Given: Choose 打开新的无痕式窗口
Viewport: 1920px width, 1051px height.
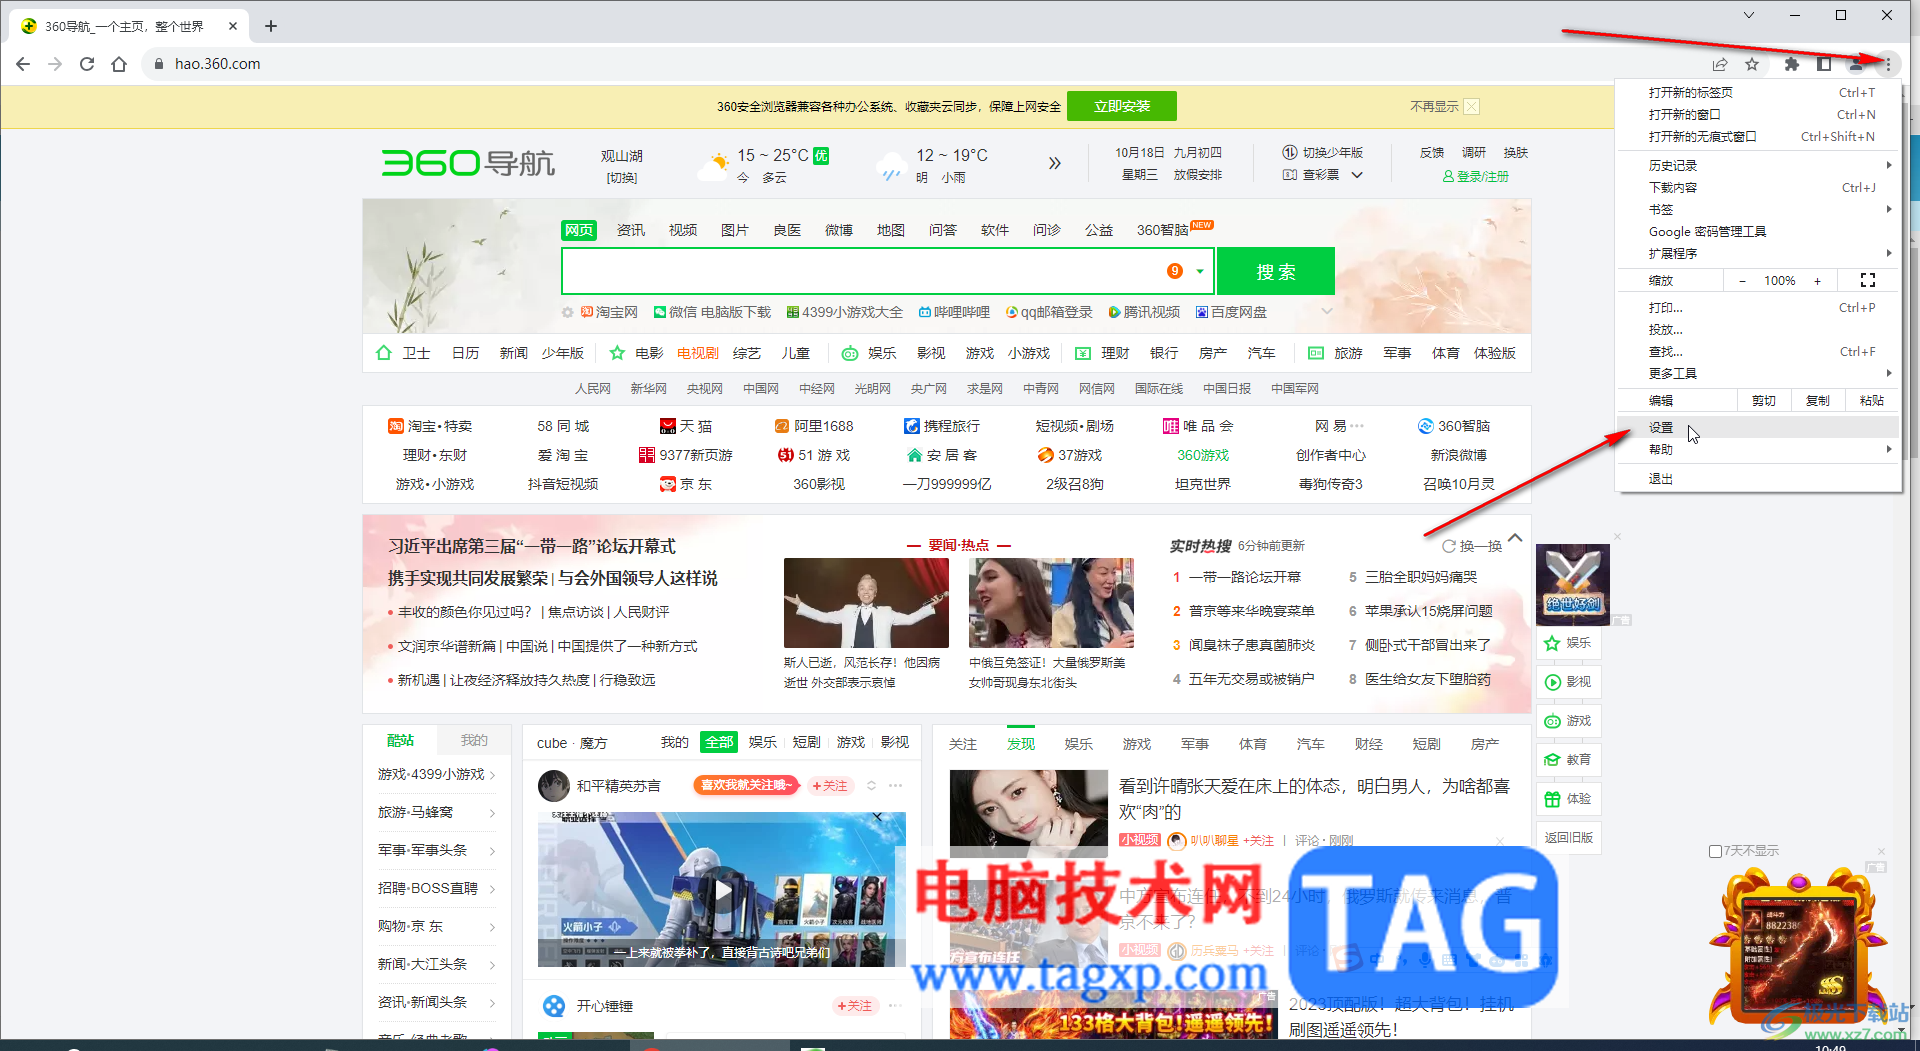Looking at the screenshot, I should click(1758, 136).
